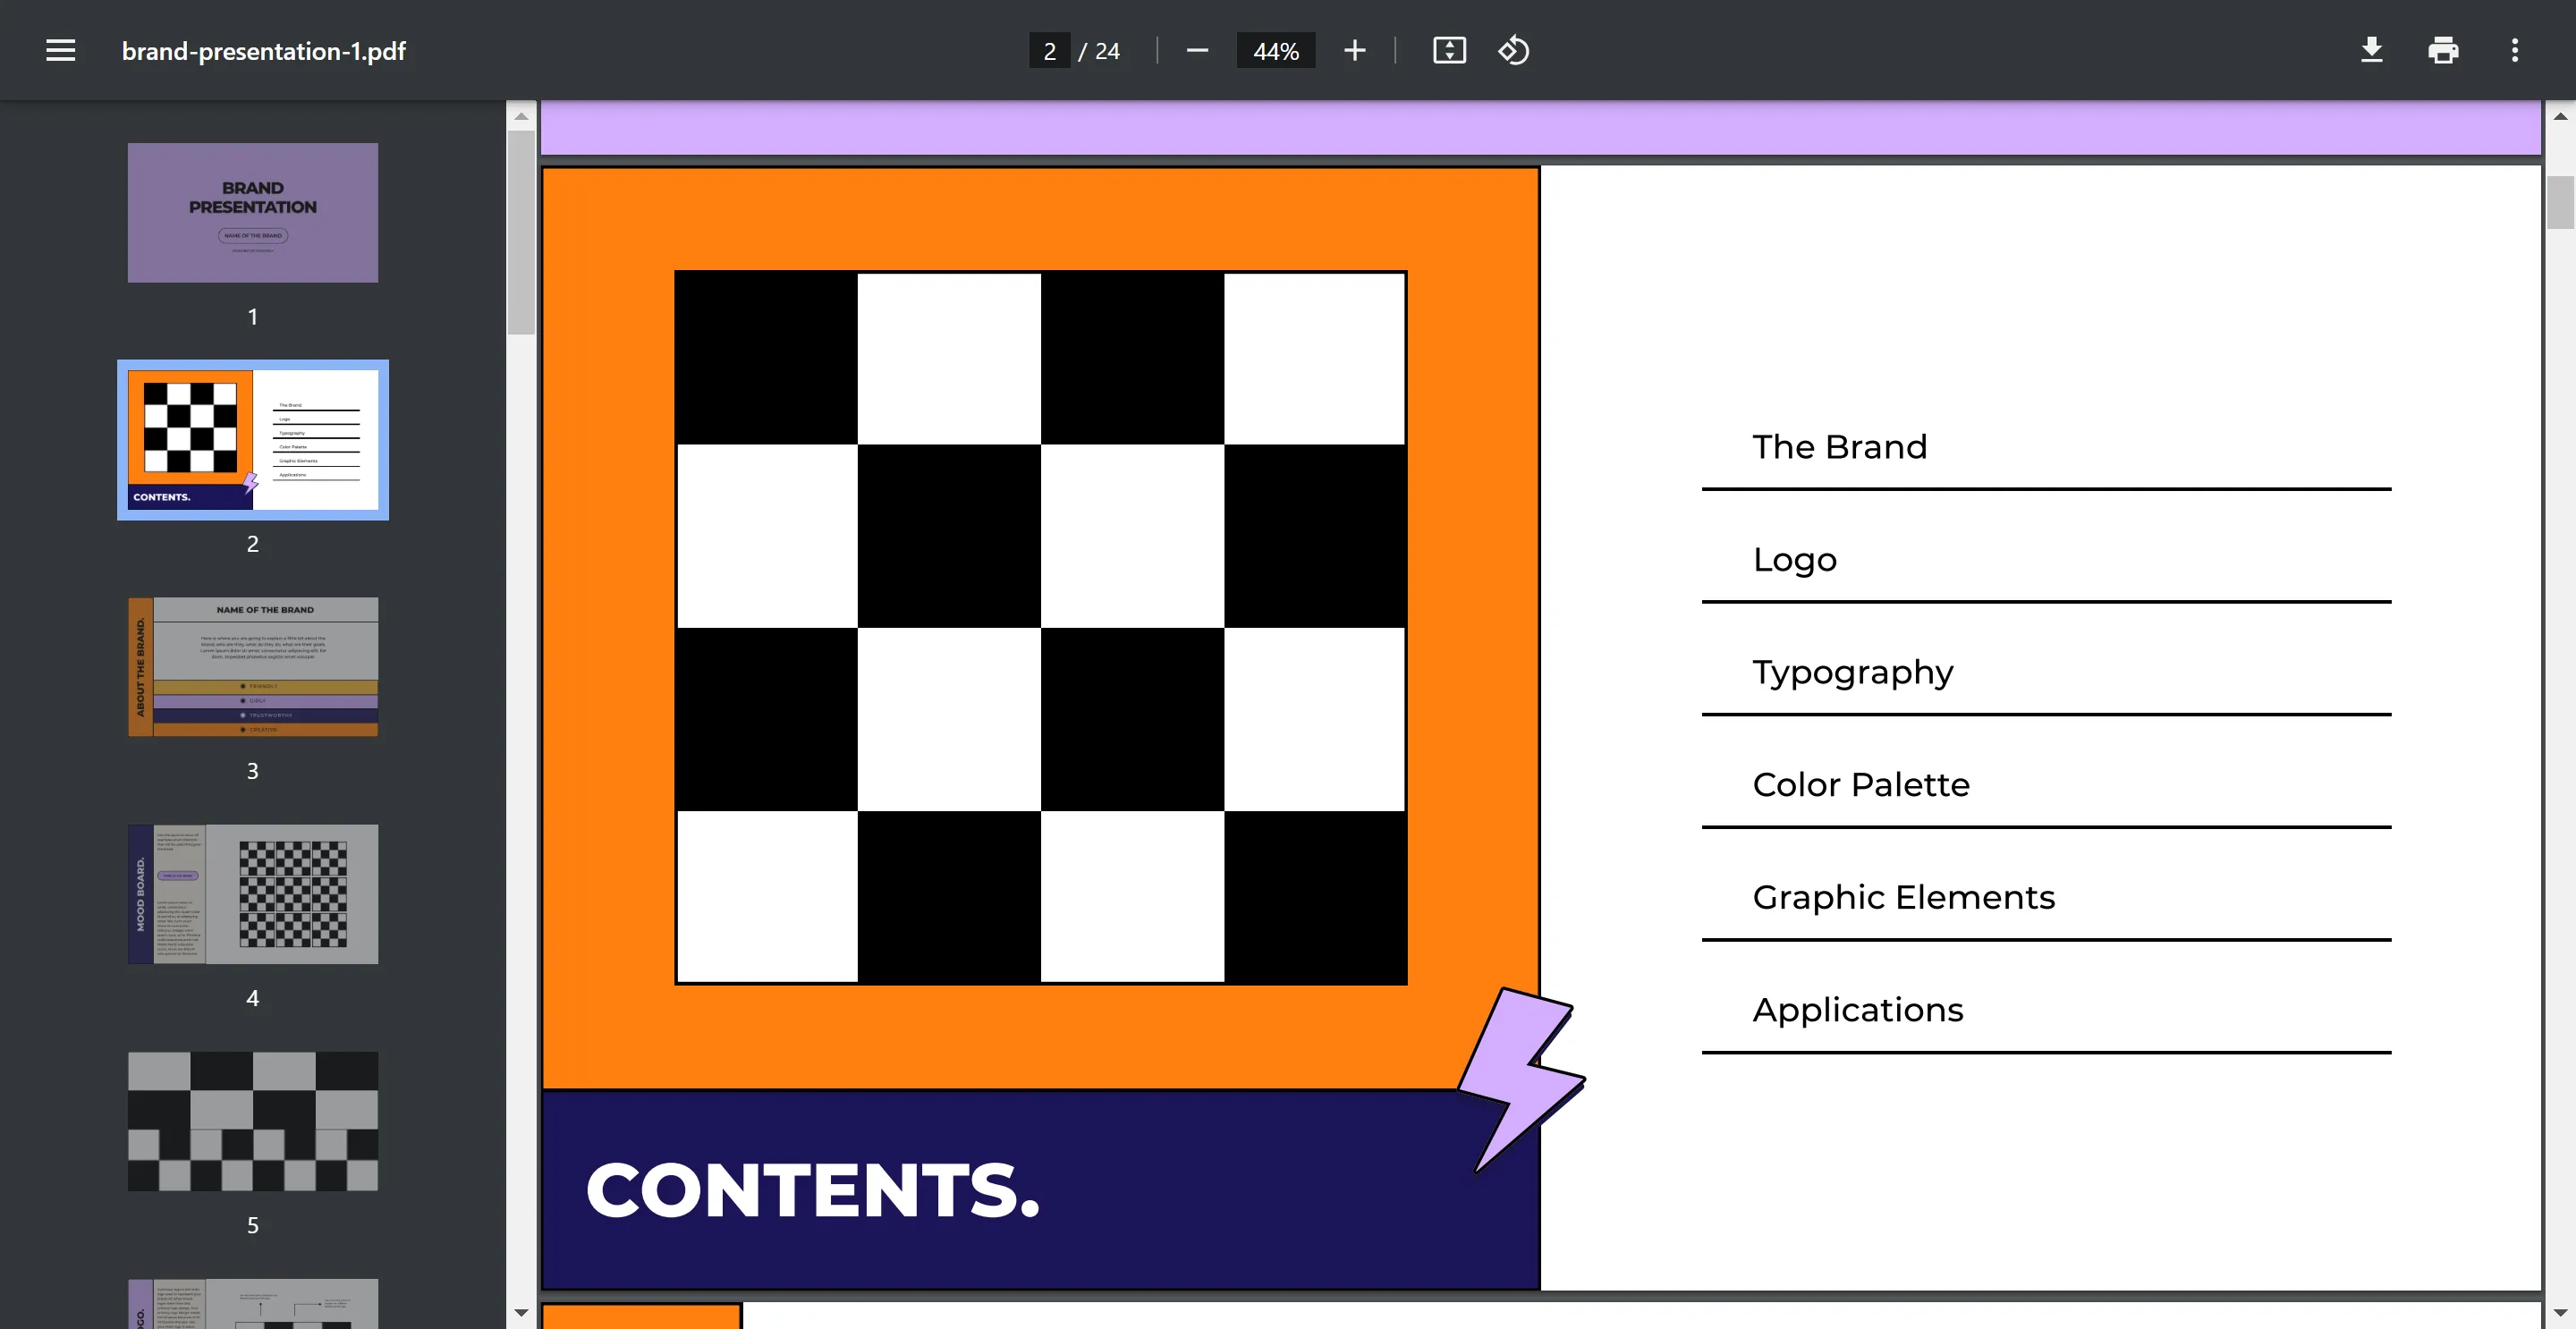Click the zoom in plus icon
This screenshot has width=2576, height=1329.
point(1356,51)
